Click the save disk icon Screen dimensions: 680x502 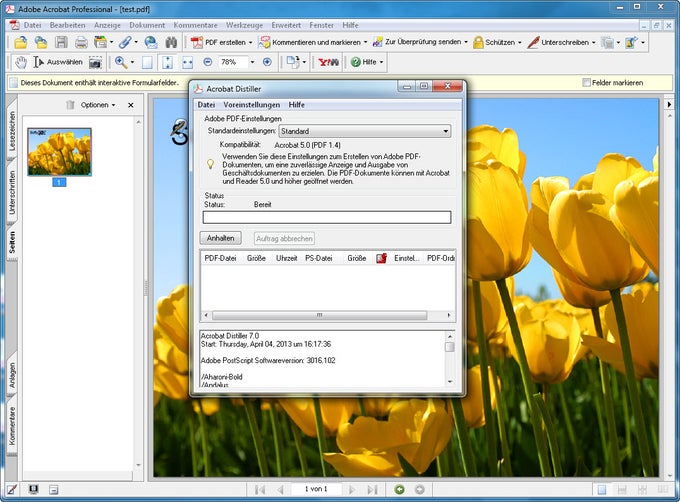(61, 42)
